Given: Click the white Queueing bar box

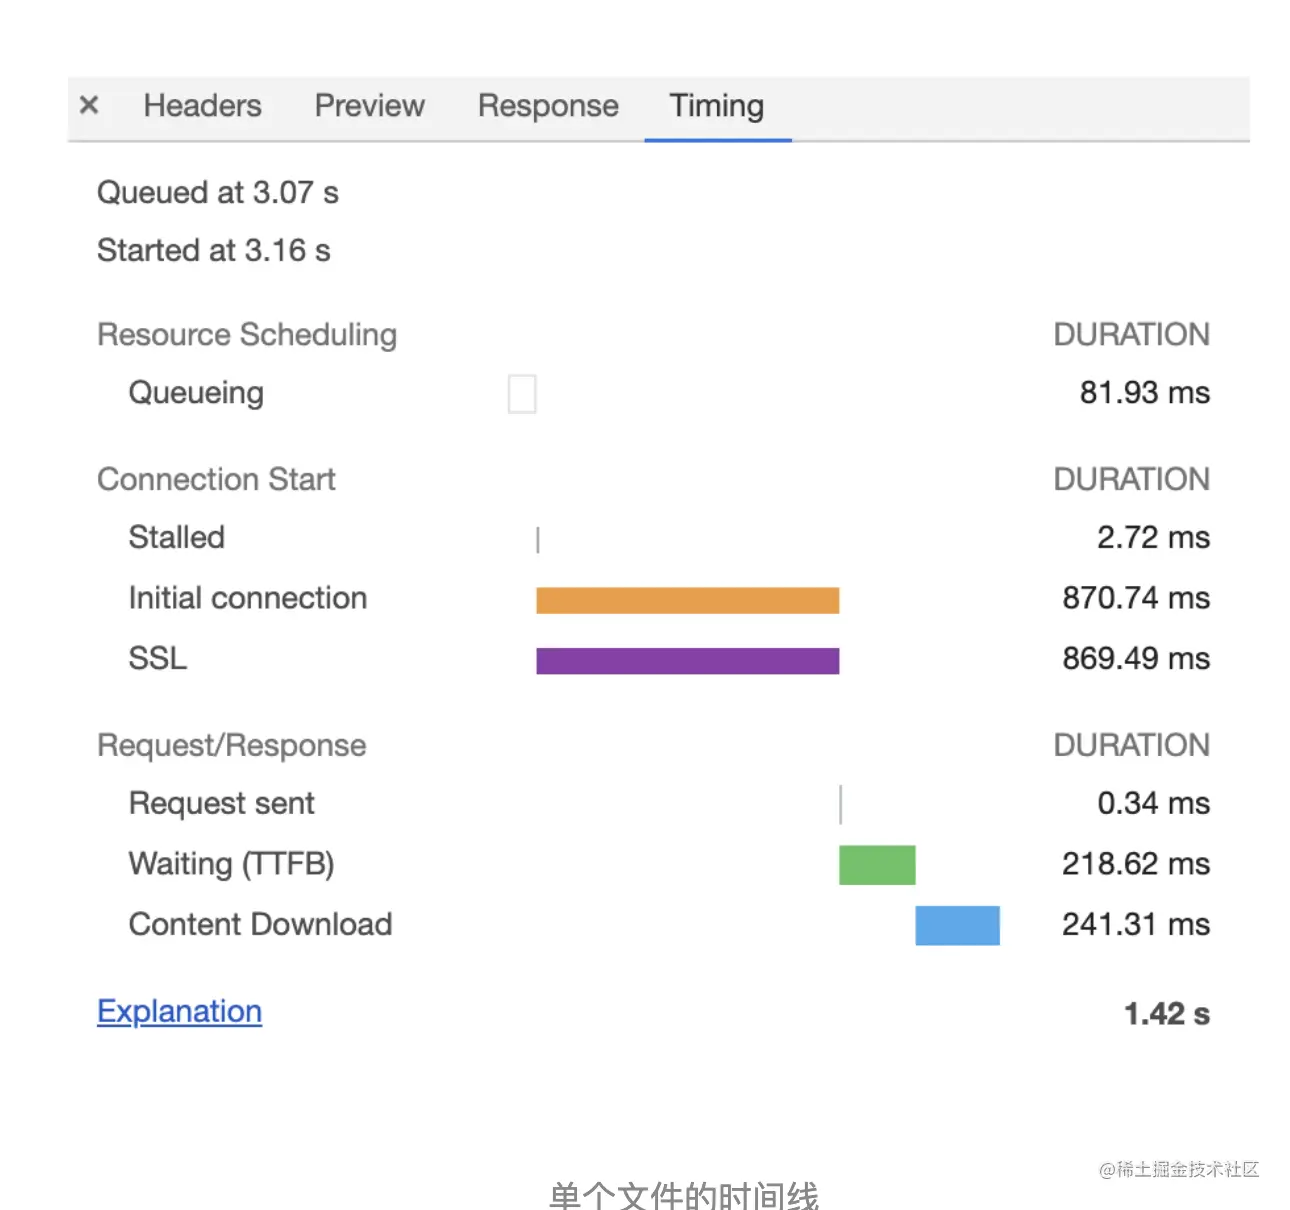Looking at the screenshot, I should click(522, 394).
